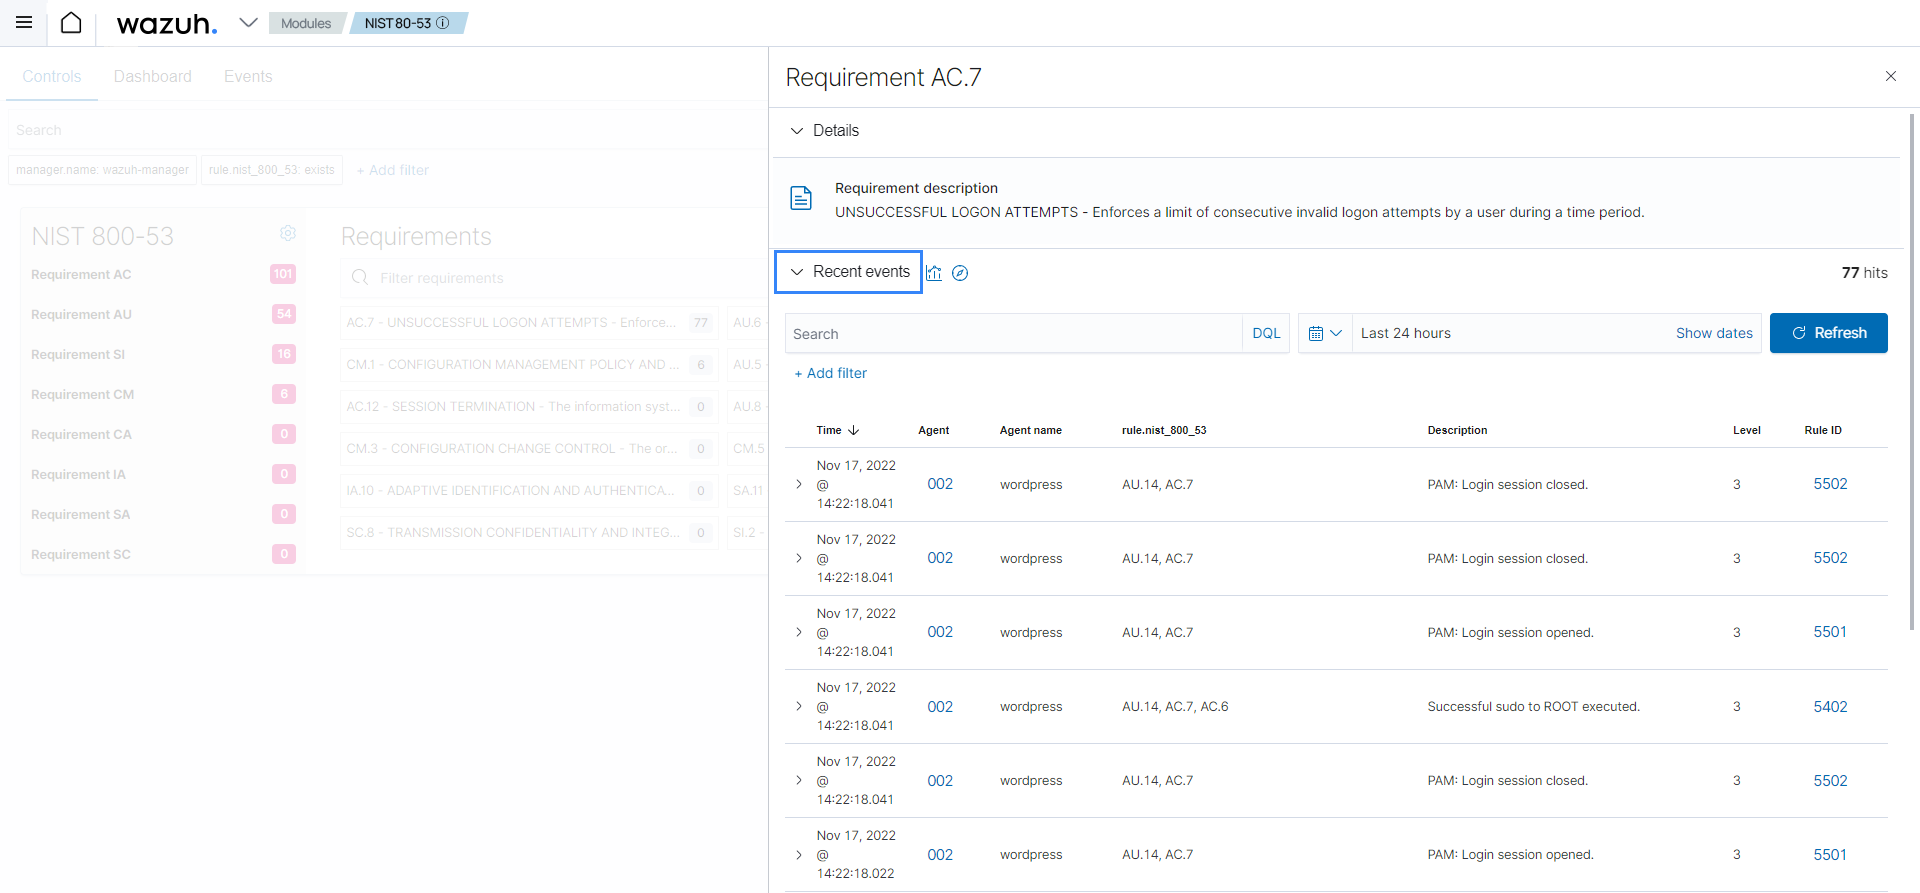Collapse the Details section
The height and width of the screenshot is (893, 1920).
[825, 130]
